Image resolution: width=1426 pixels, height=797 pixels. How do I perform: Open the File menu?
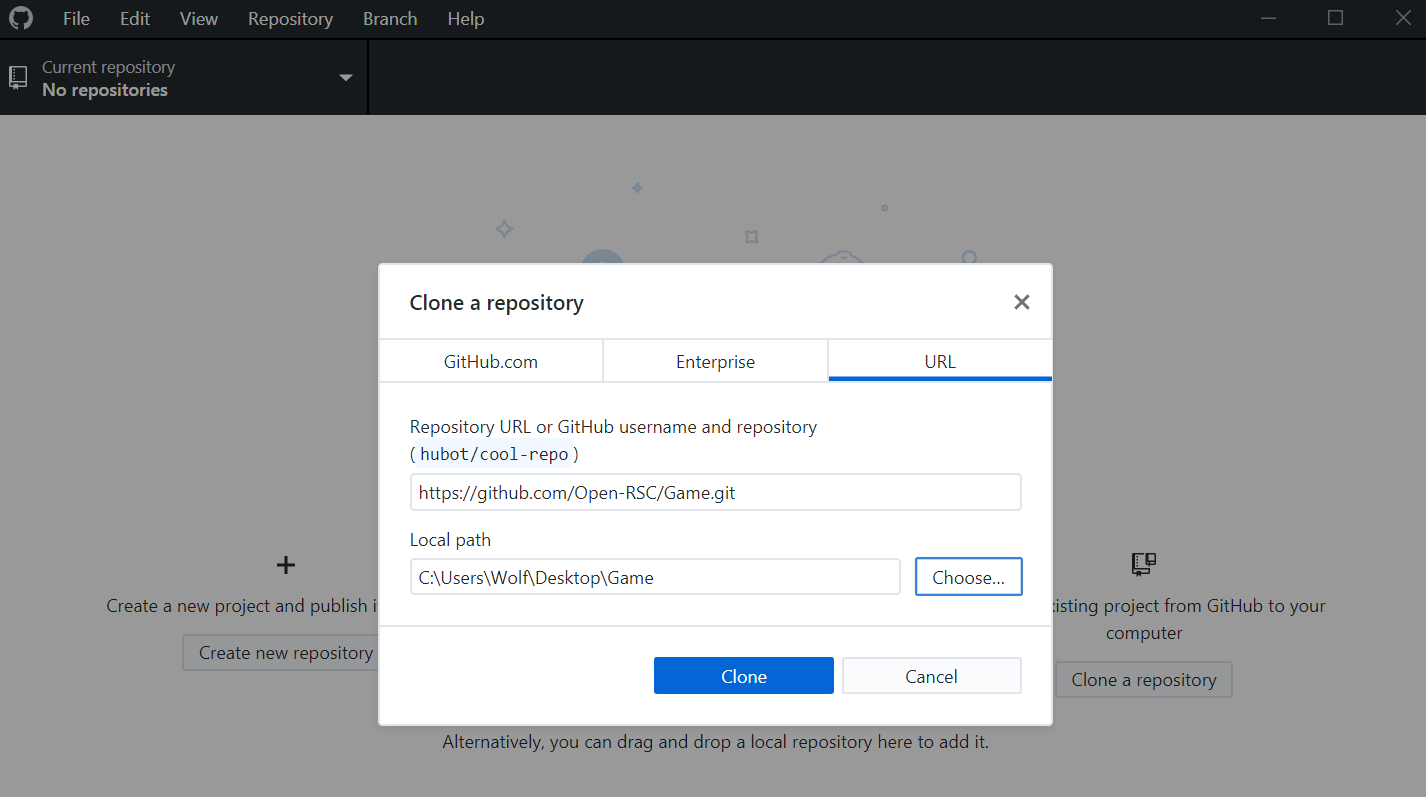[x=76, y=19]
